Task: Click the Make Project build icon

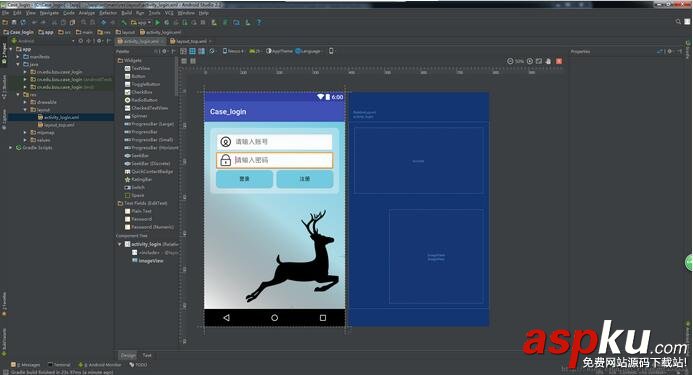Action: 124,22
